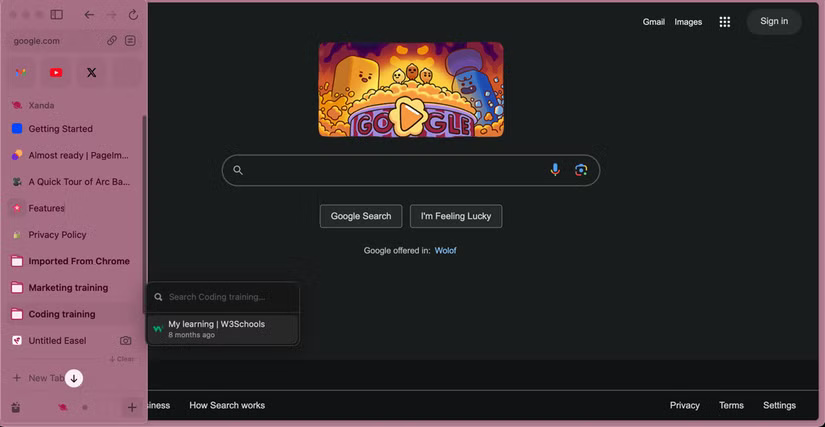This screenshot has width=825, height=427.
Task: Open the X favorite tile
Action: [92, 73]
